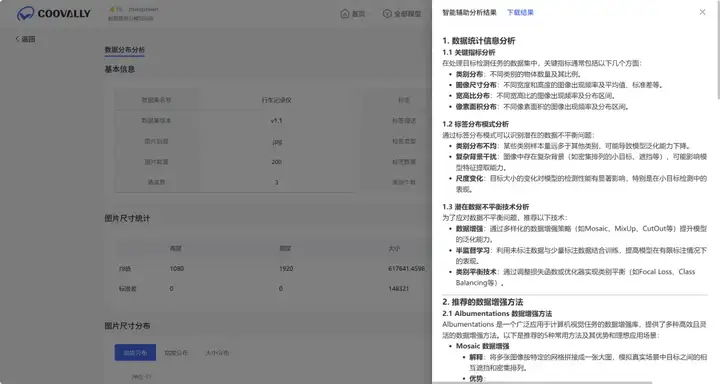The width and height of the screenshot is (720, 384).
Task: Click the username text beside the logo
Action: tap(143, 9)
